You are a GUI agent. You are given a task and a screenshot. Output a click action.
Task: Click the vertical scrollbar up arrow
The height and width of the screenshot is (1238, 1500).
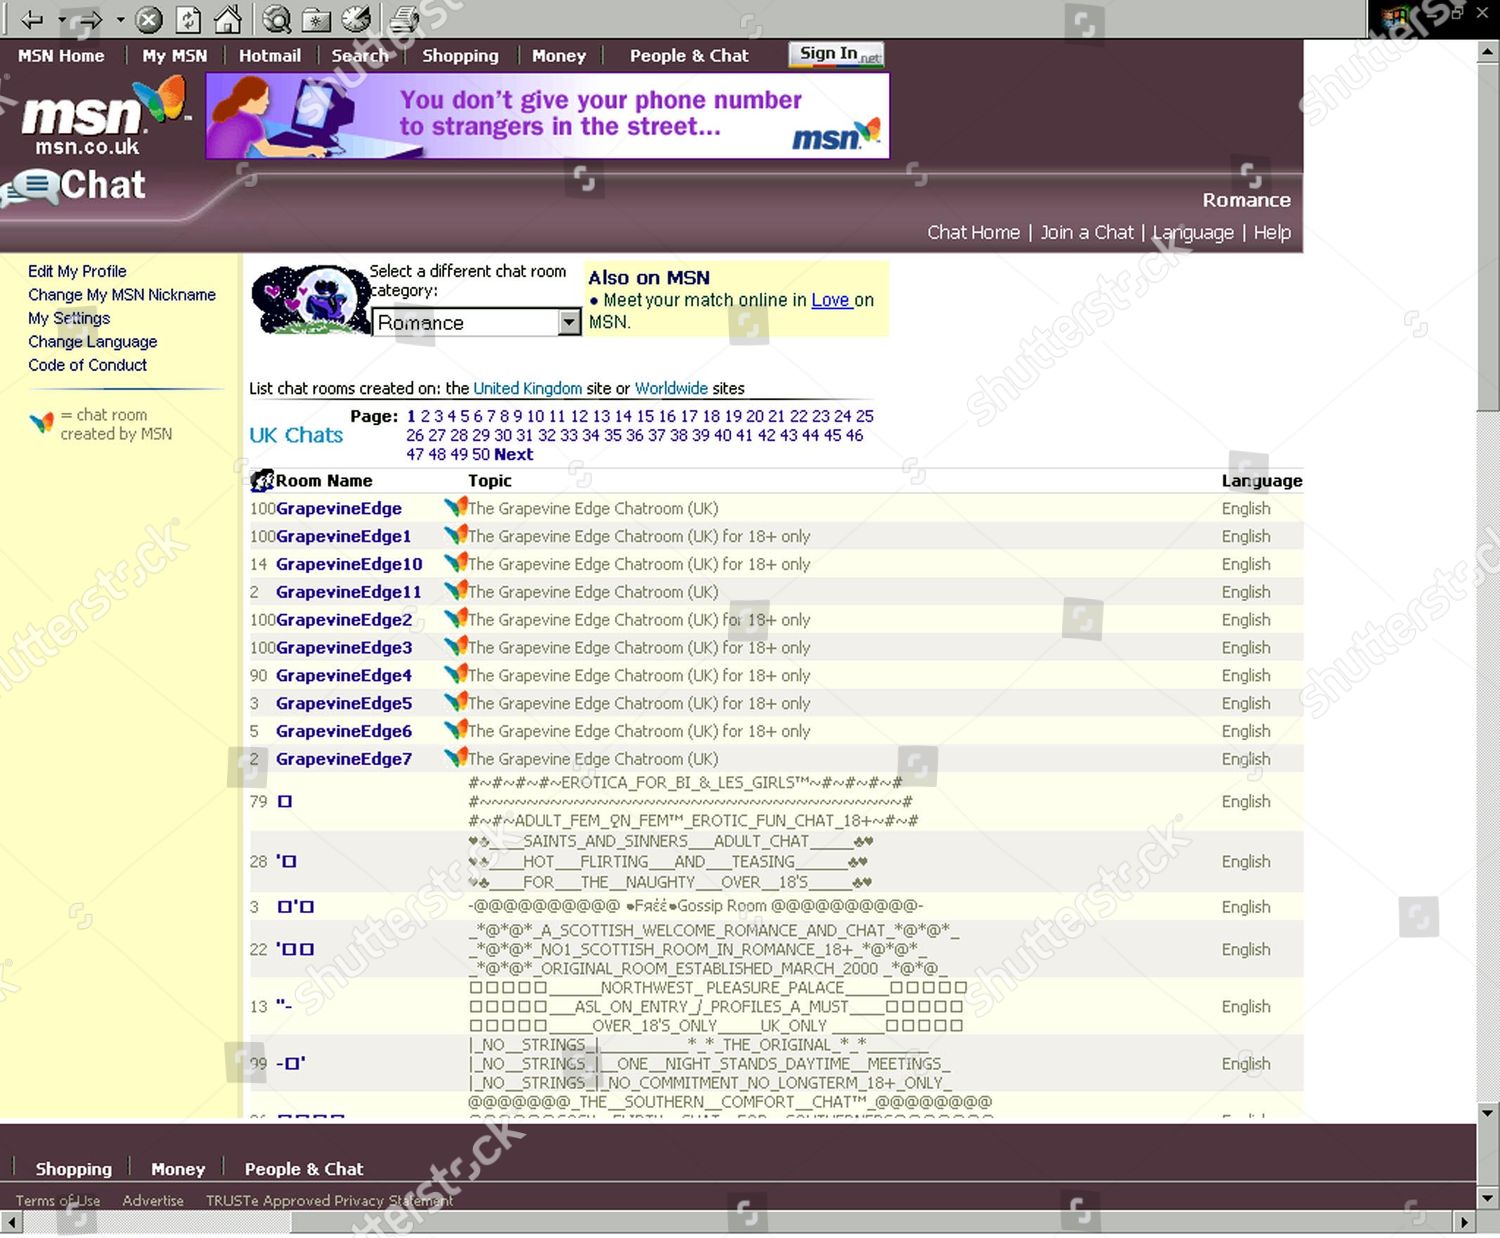pyautogui.click(x=1488, y=52)
